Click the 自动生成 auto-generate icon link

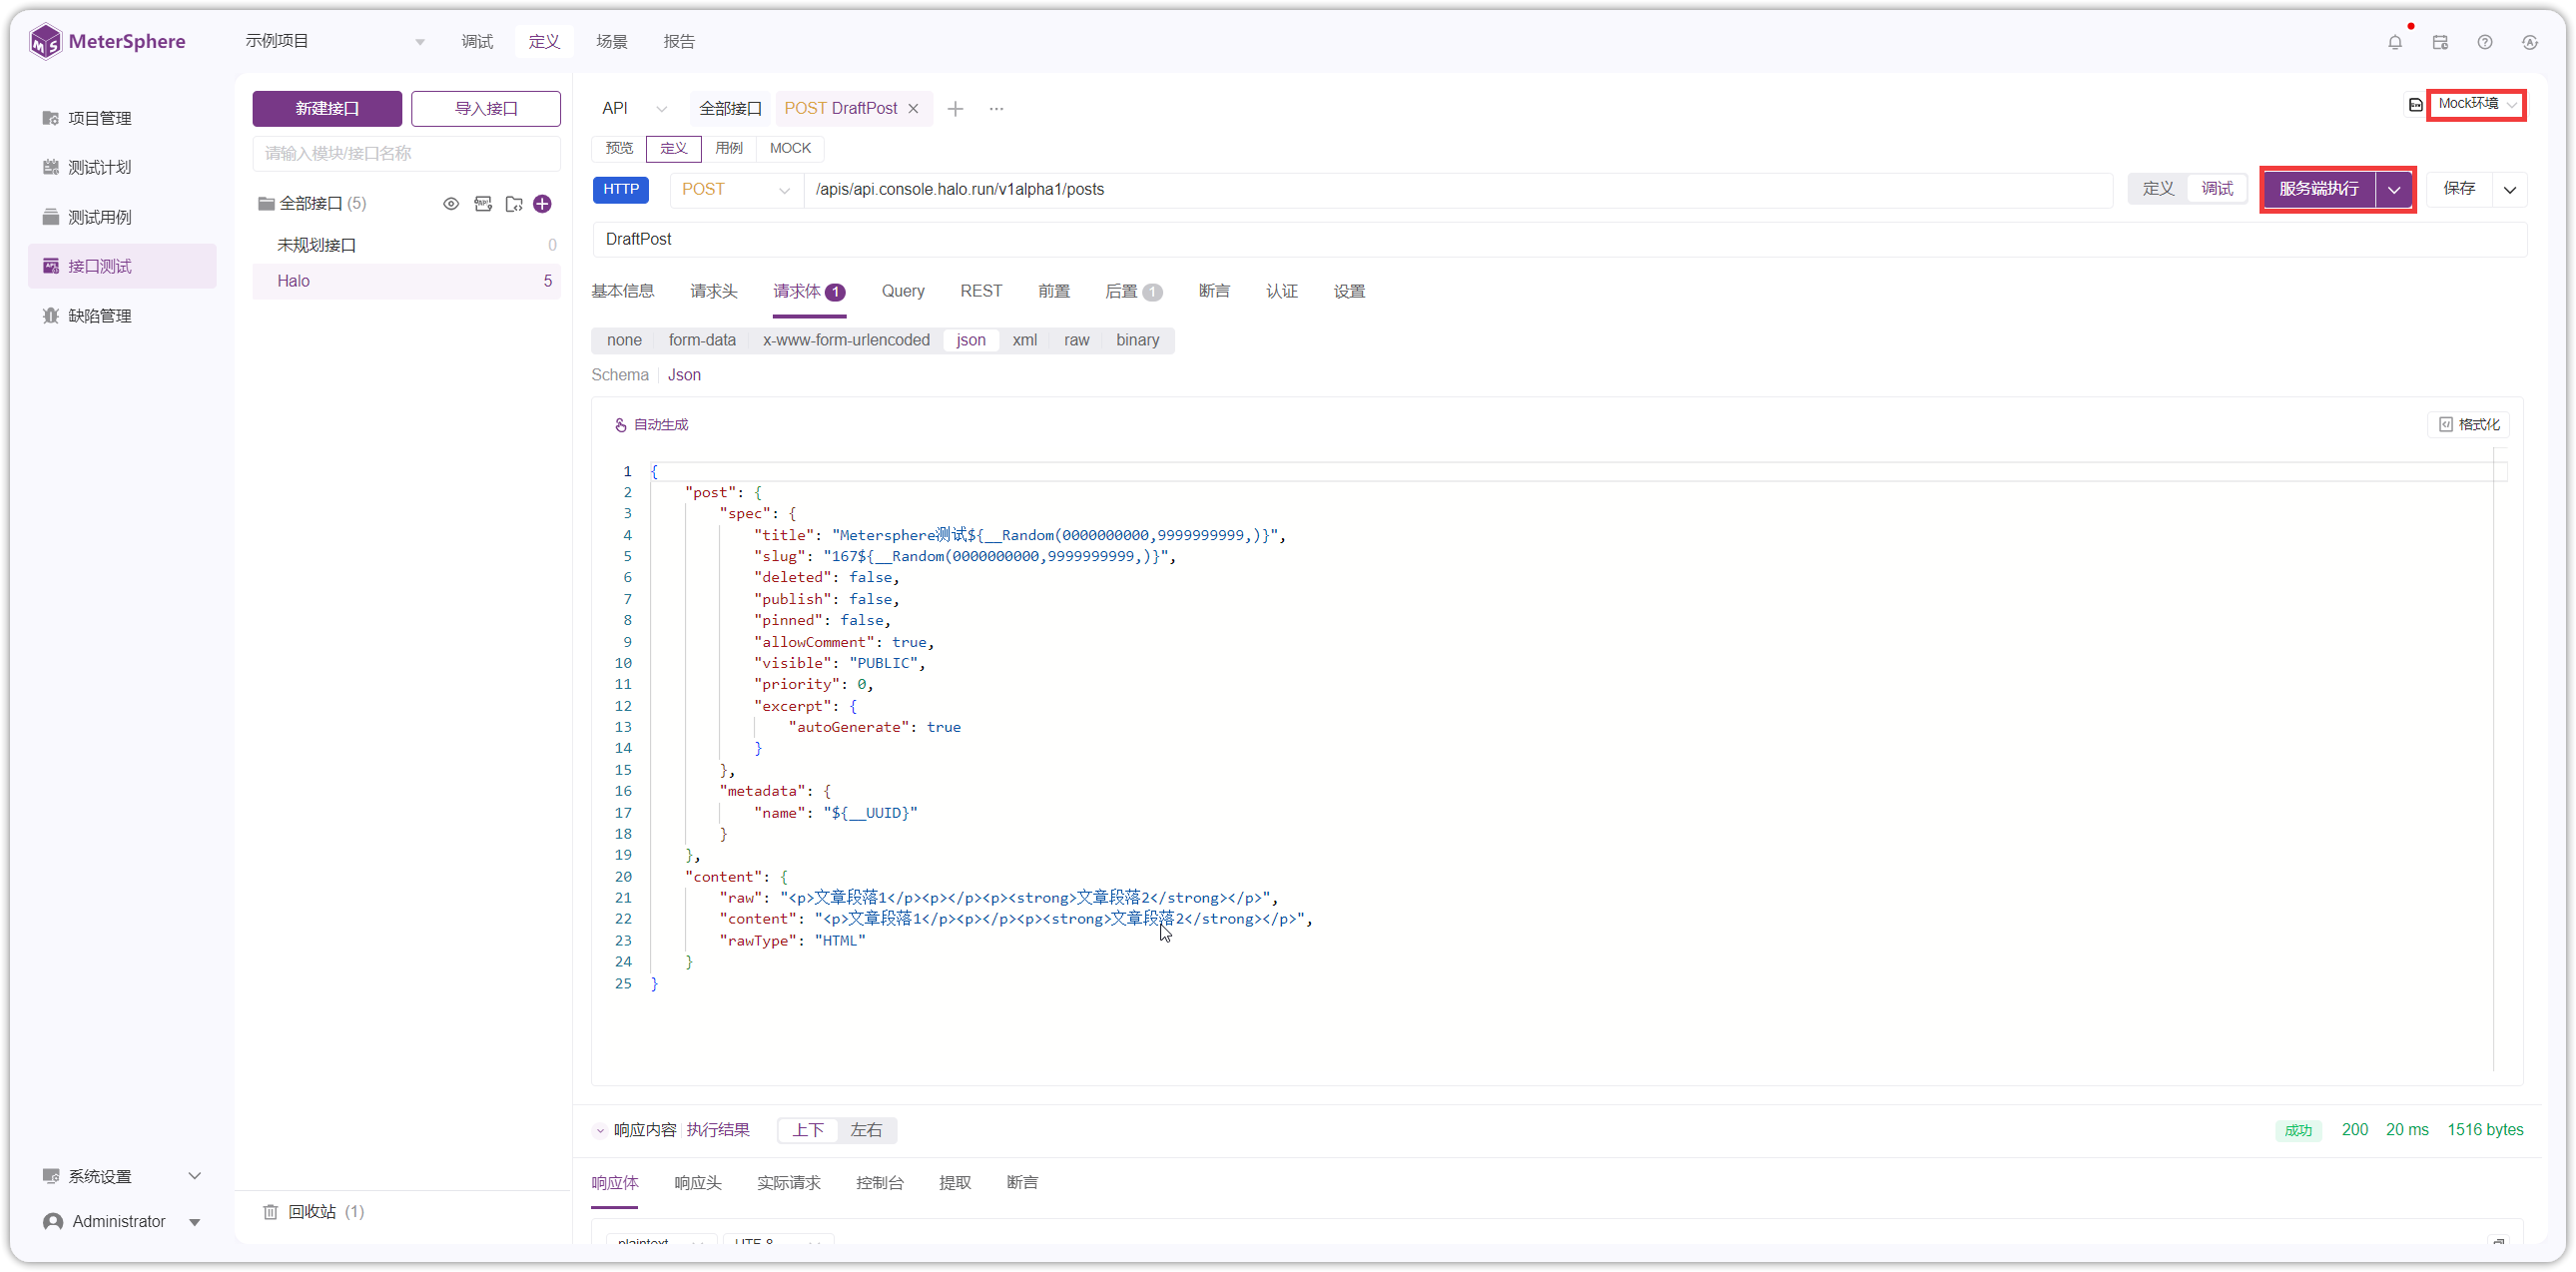pyautogui.click(x=652, y=425)
